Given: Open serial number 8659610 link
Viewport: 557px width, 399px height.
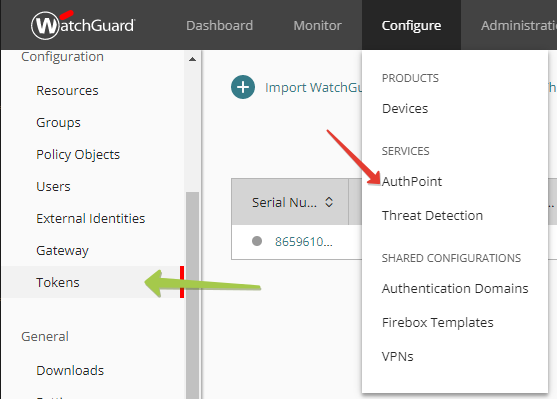Looking at the screenshot, I should (x=304, y=242).
